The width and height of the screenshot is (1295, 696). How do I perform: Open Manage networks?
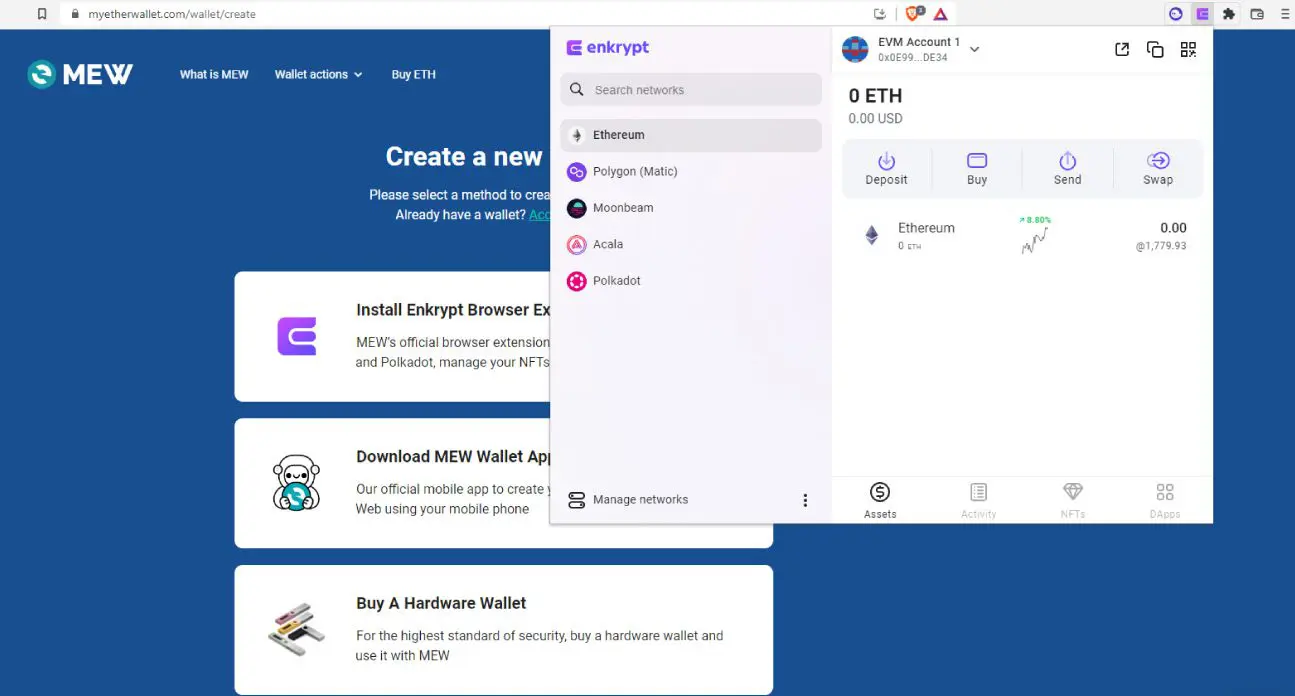tap(628, 500)
